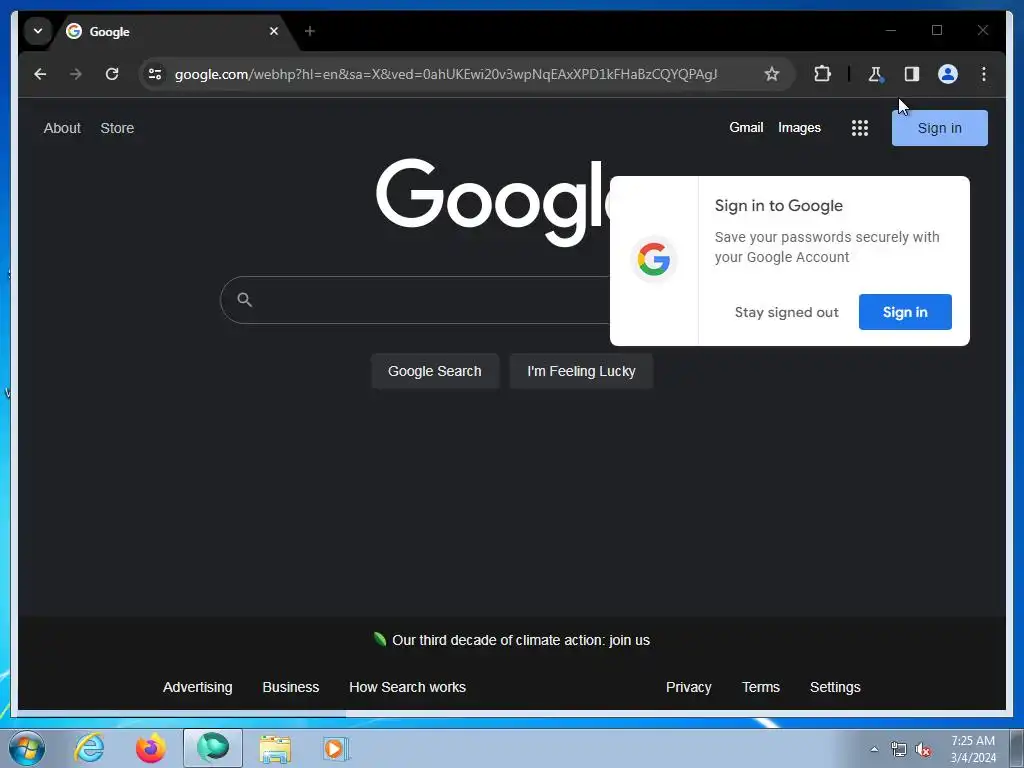
Task: Open the tab search dropdown chevron
Action: point(38,31)
